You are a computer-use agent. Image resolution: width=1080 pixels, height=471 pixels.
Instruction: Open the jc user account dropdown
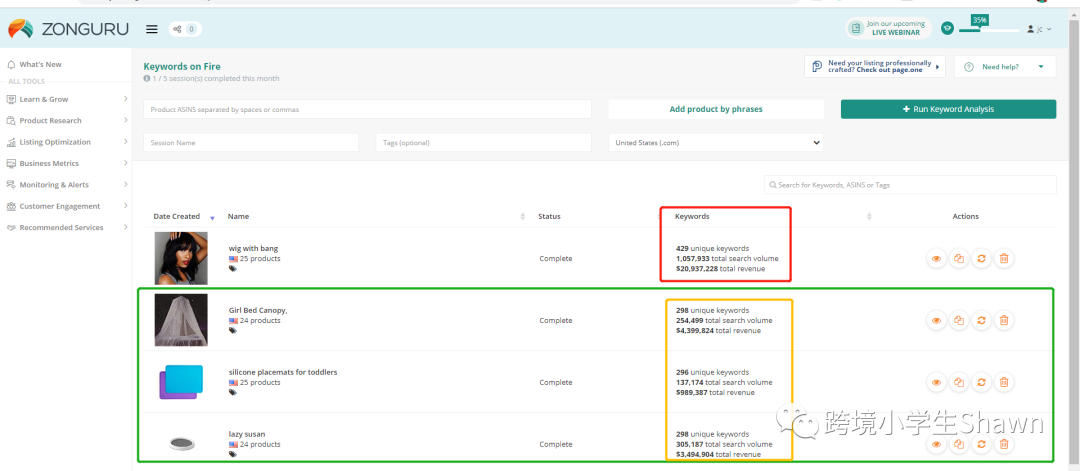(x=1040, y=29)
